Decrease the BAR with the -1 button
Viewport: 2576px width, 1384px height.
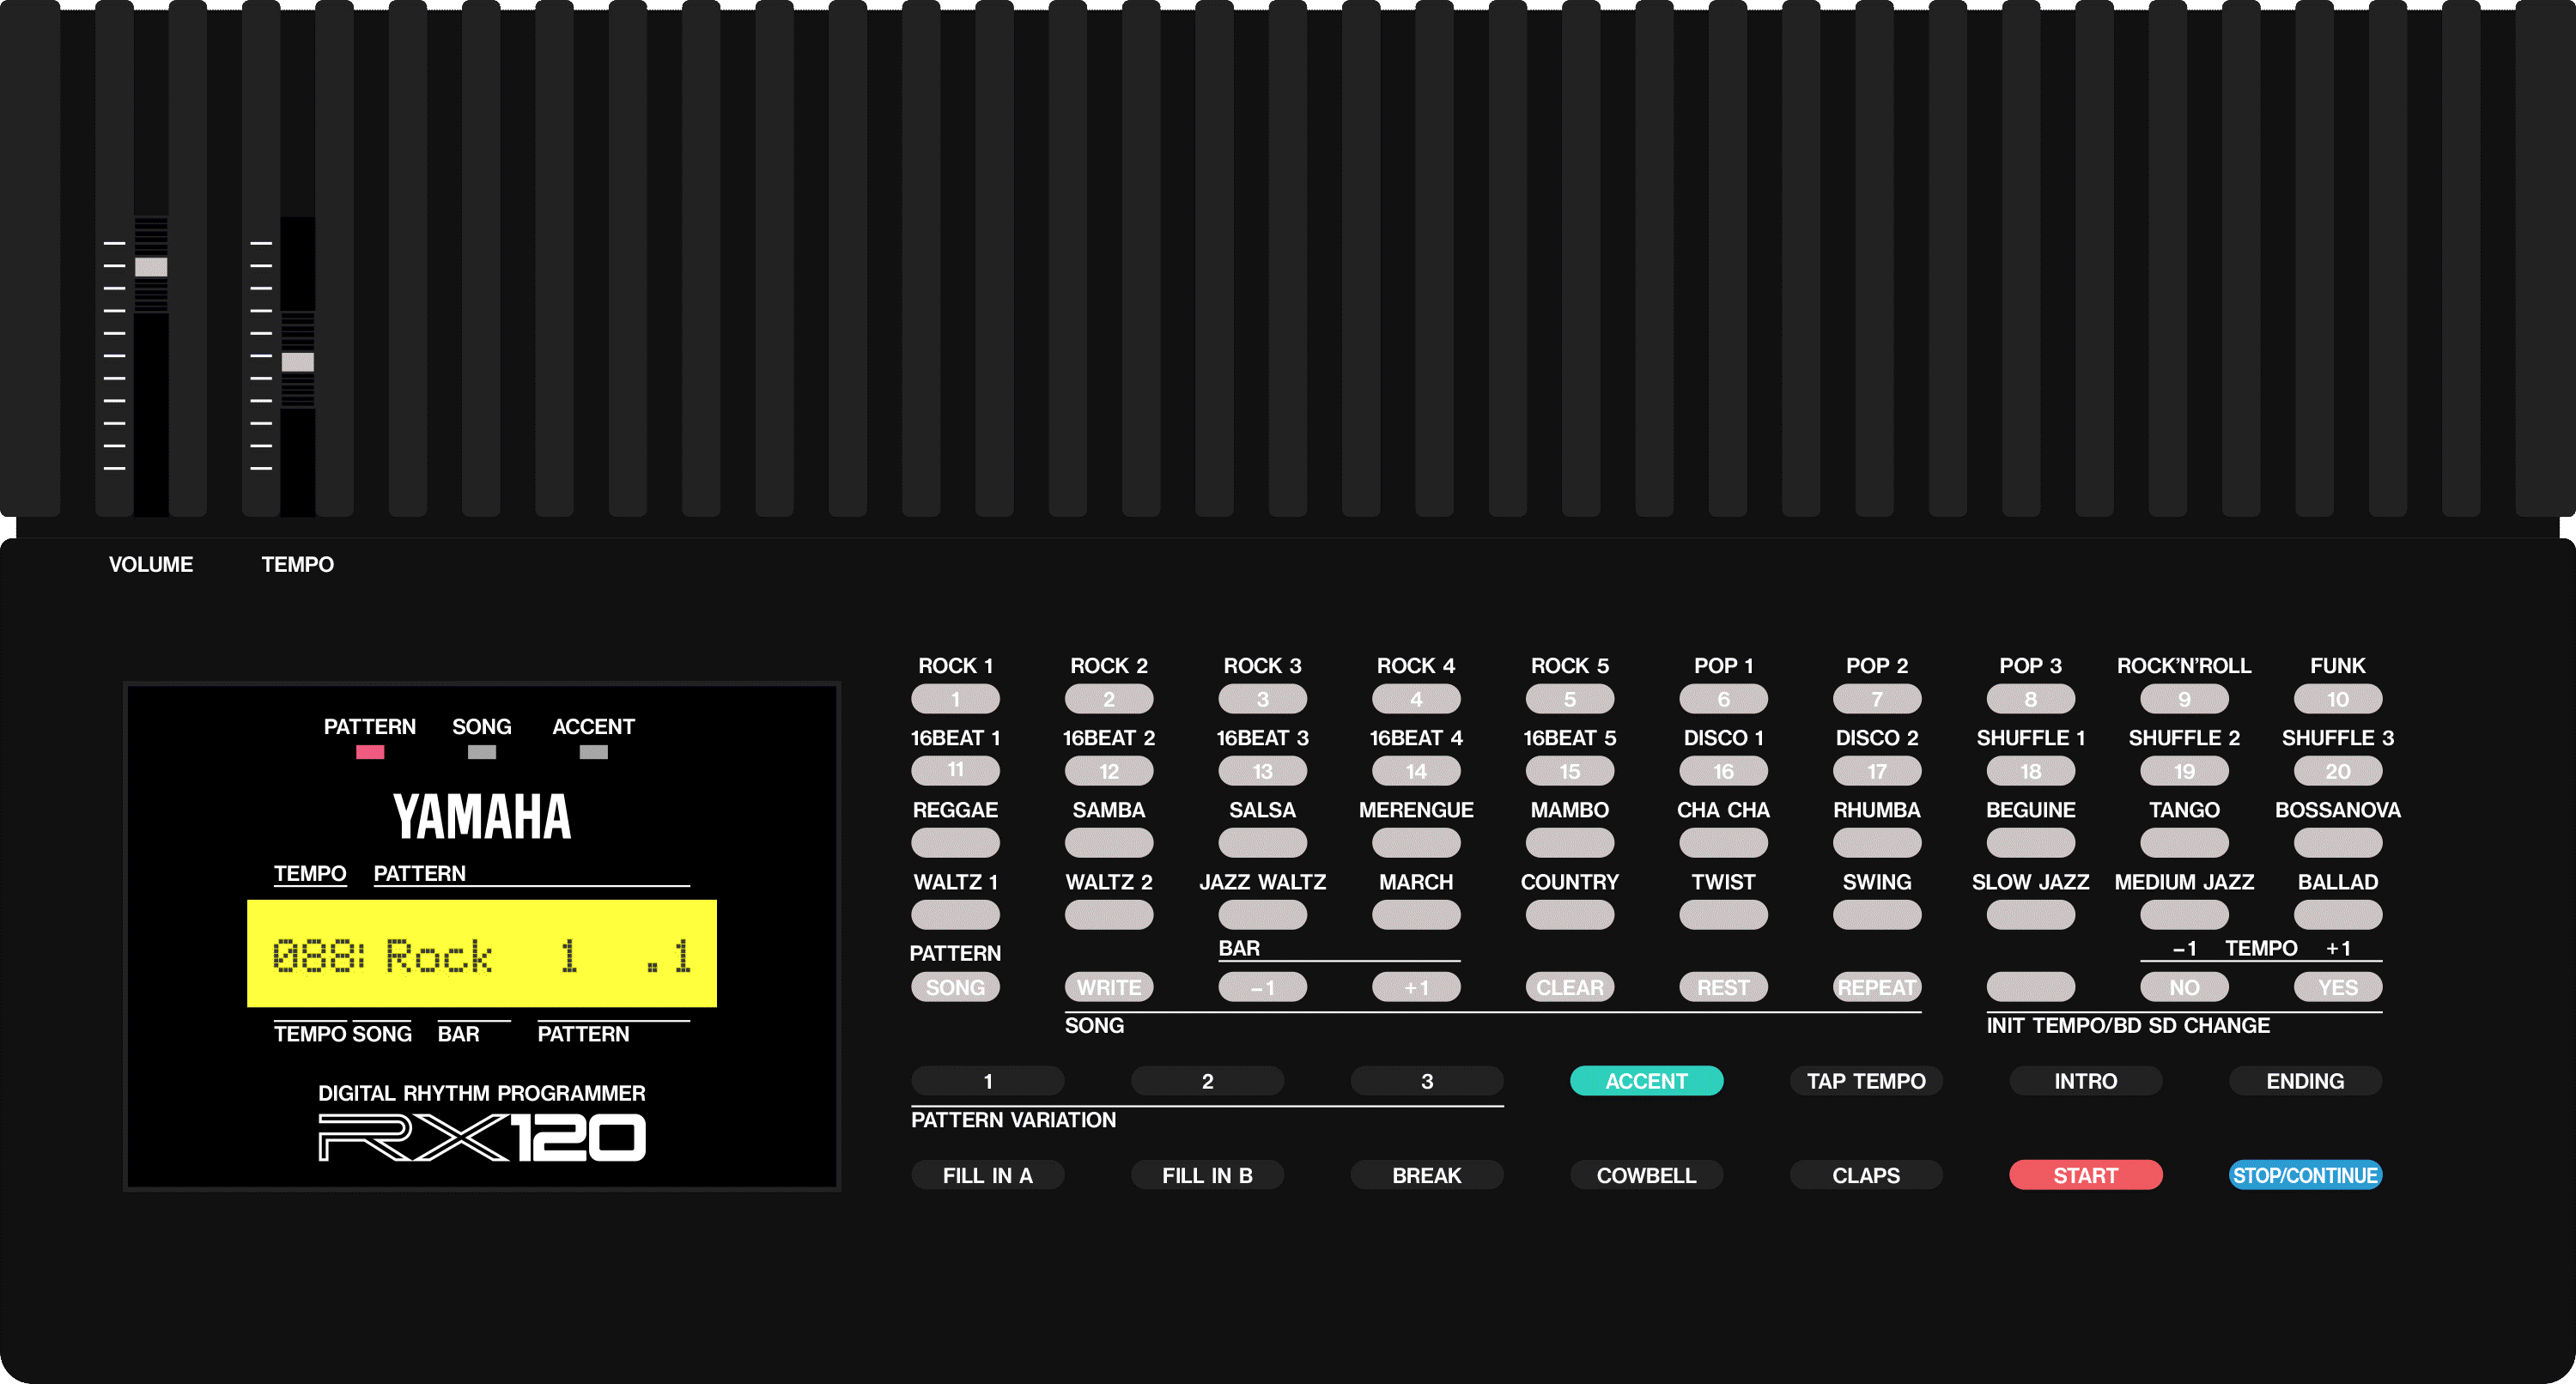(1262, 986)
